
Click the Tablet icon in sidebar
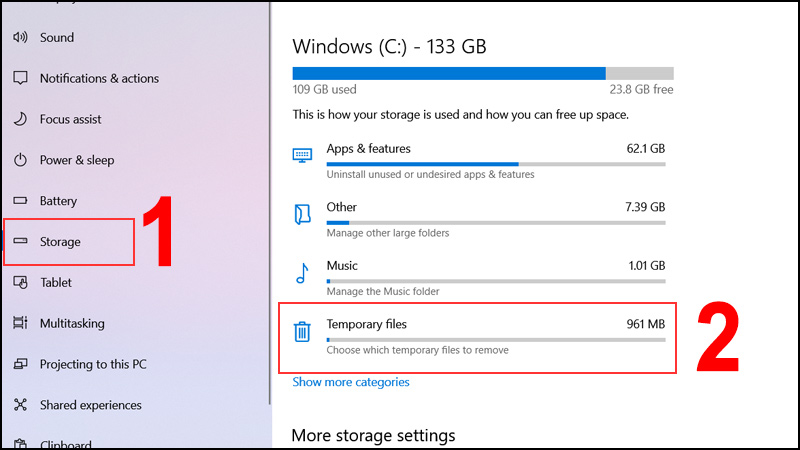19,283
